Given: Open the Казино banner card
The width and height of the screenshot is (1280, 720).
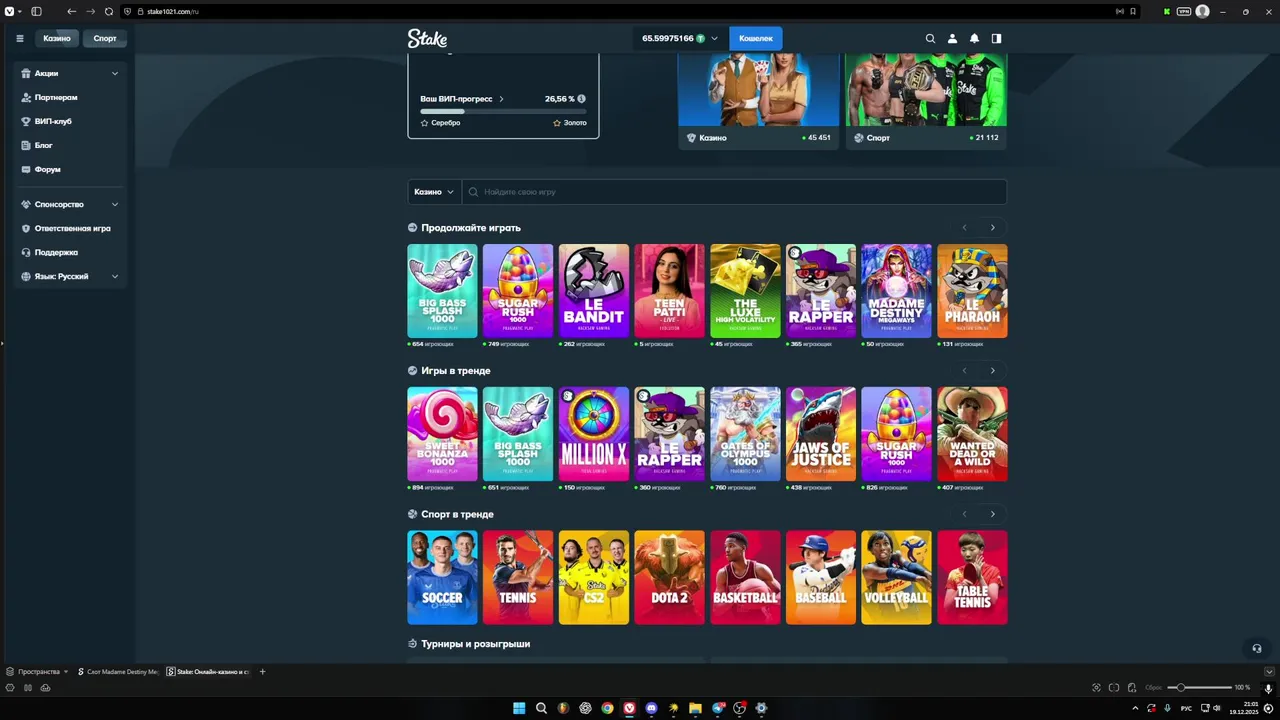Looking at the screenshot, I should tap(758, 101).
